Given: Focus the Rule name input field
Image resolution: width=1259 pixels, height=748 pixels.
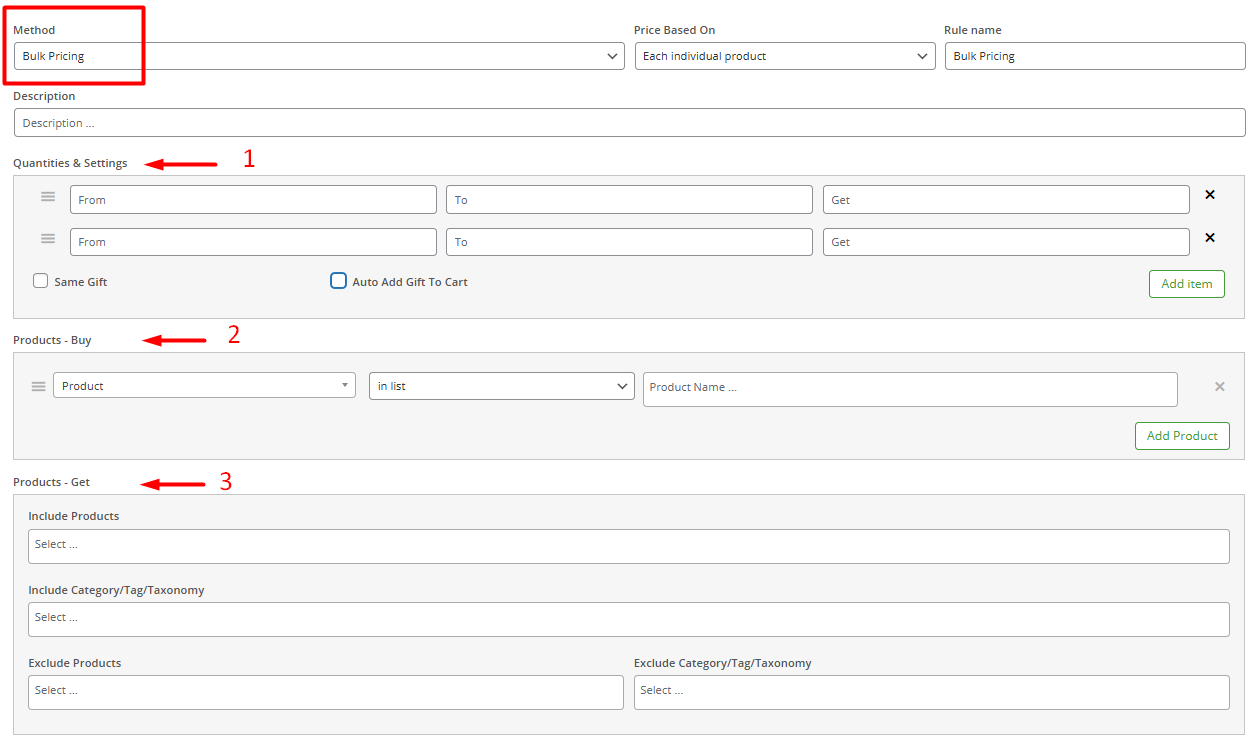Looking at the screenshot, I should [x=1094, y=56].
